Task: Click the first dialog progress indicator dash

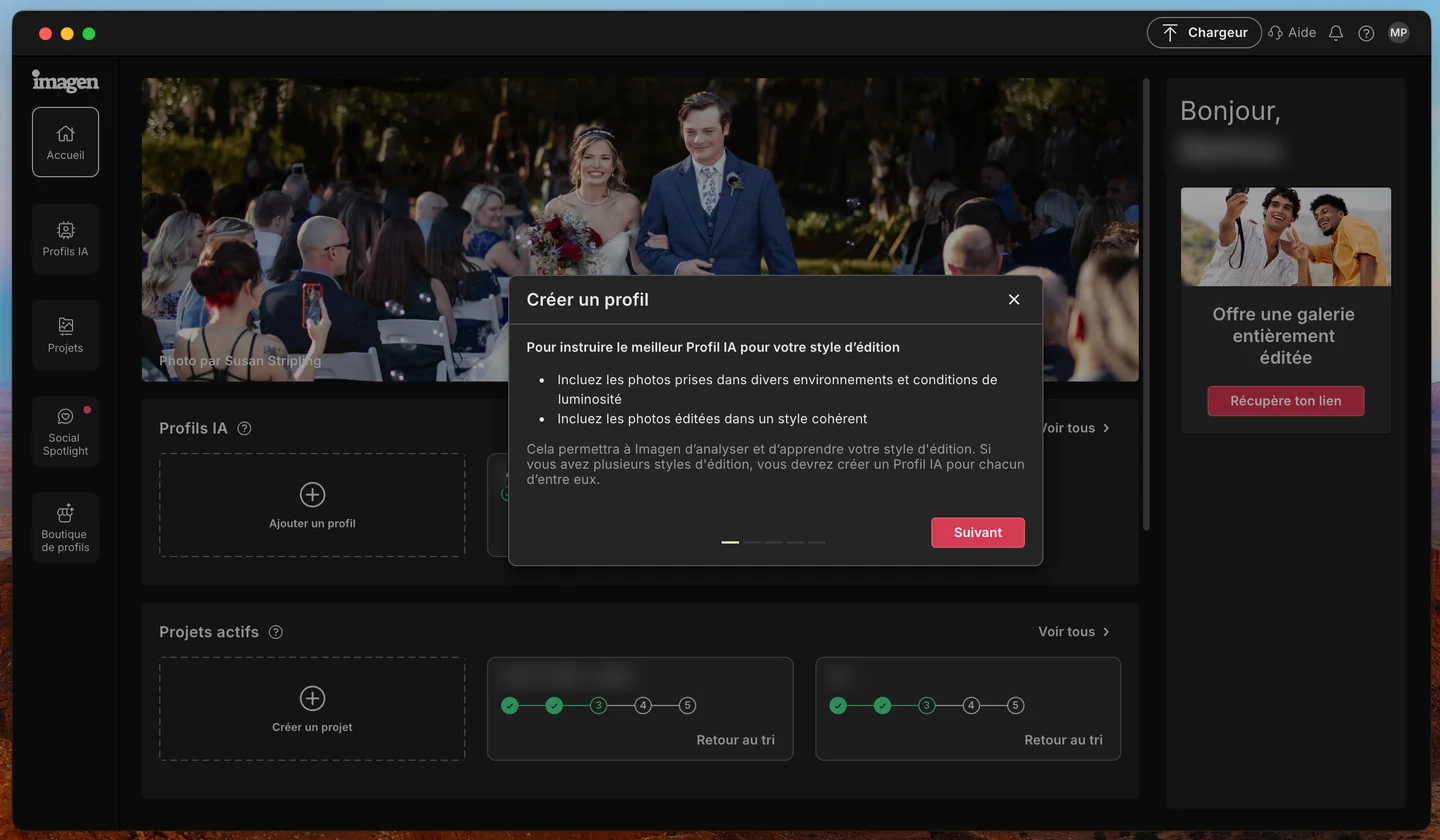Action: click(x=730, y=542)
